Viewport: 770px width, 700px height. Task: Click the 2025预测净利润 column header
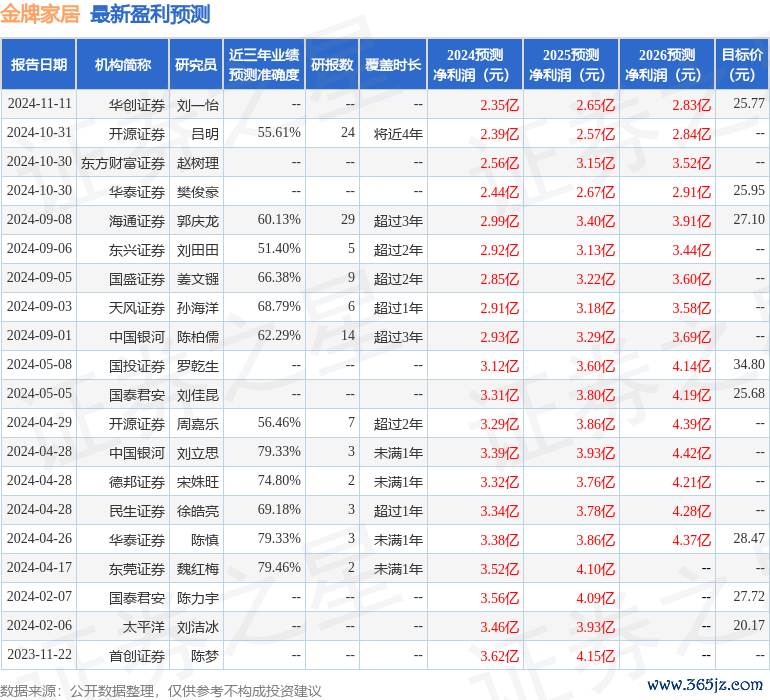tap(571, 65)
